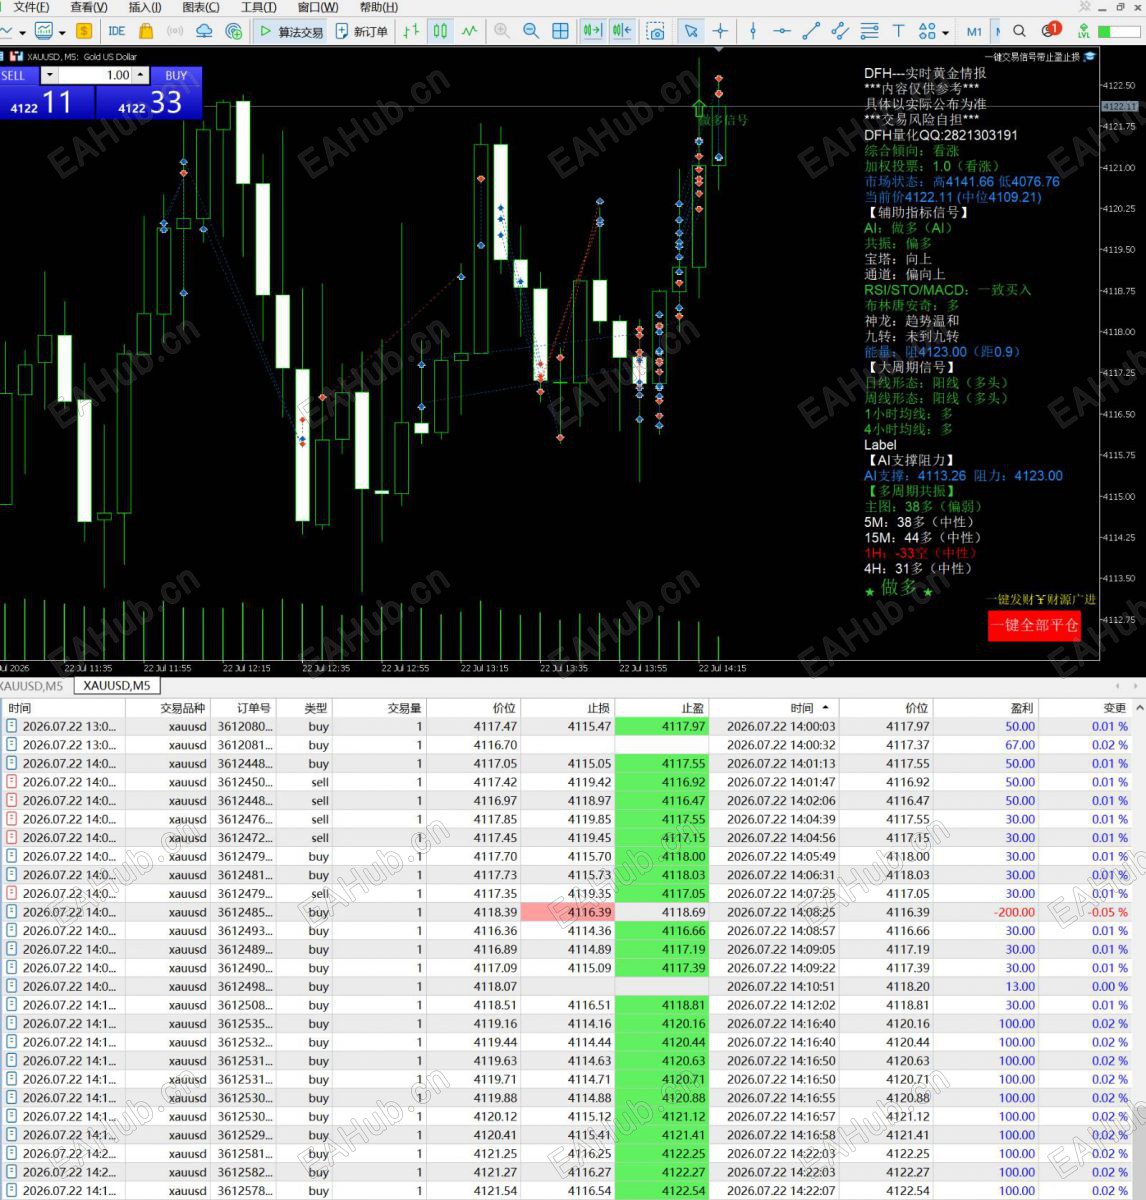Select the crosshair tool
The image size is (1146, 1200).
point(721,31)
